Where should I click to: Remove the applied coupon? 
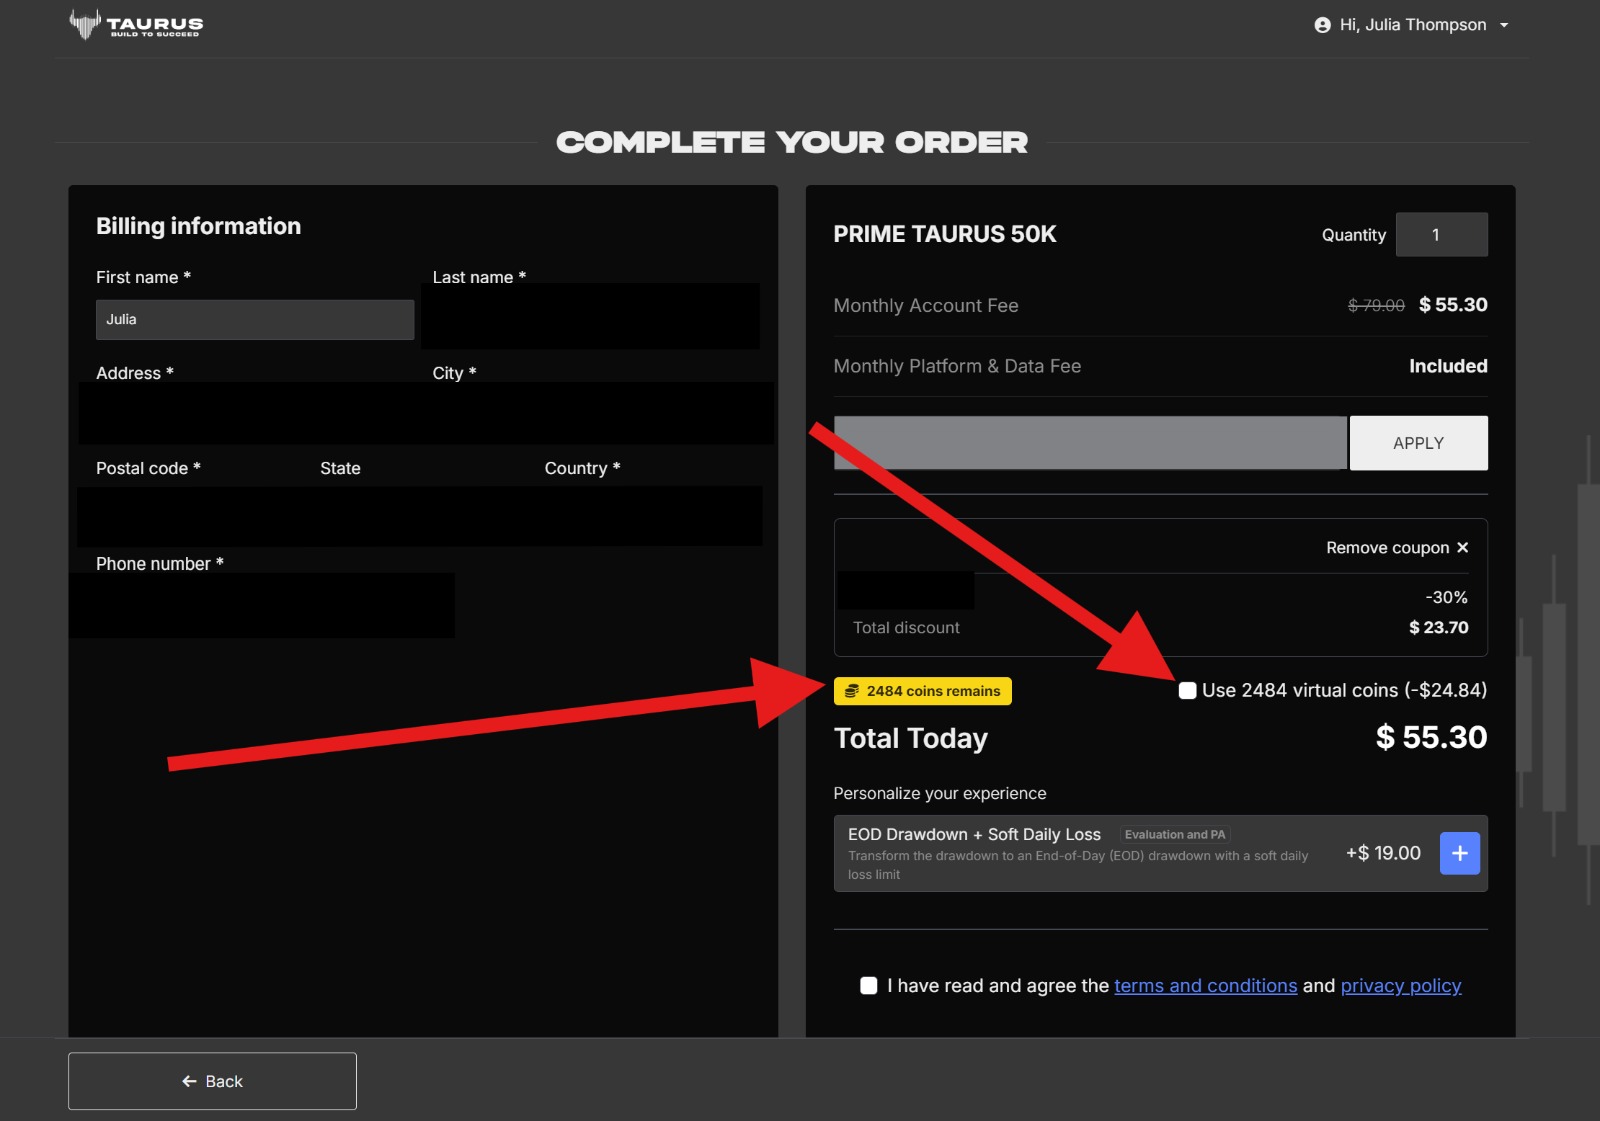tap(1397, 548)
